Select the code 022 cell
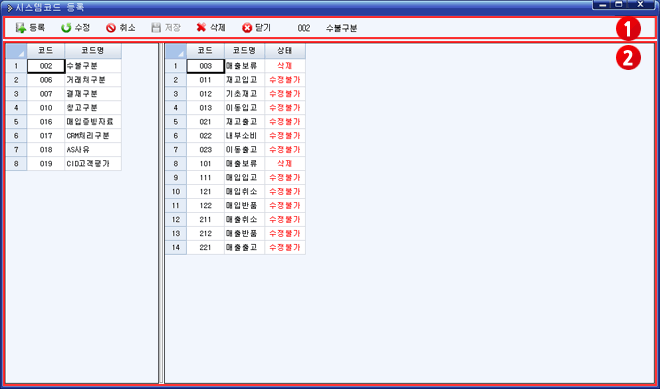 (x=205, y=136)
